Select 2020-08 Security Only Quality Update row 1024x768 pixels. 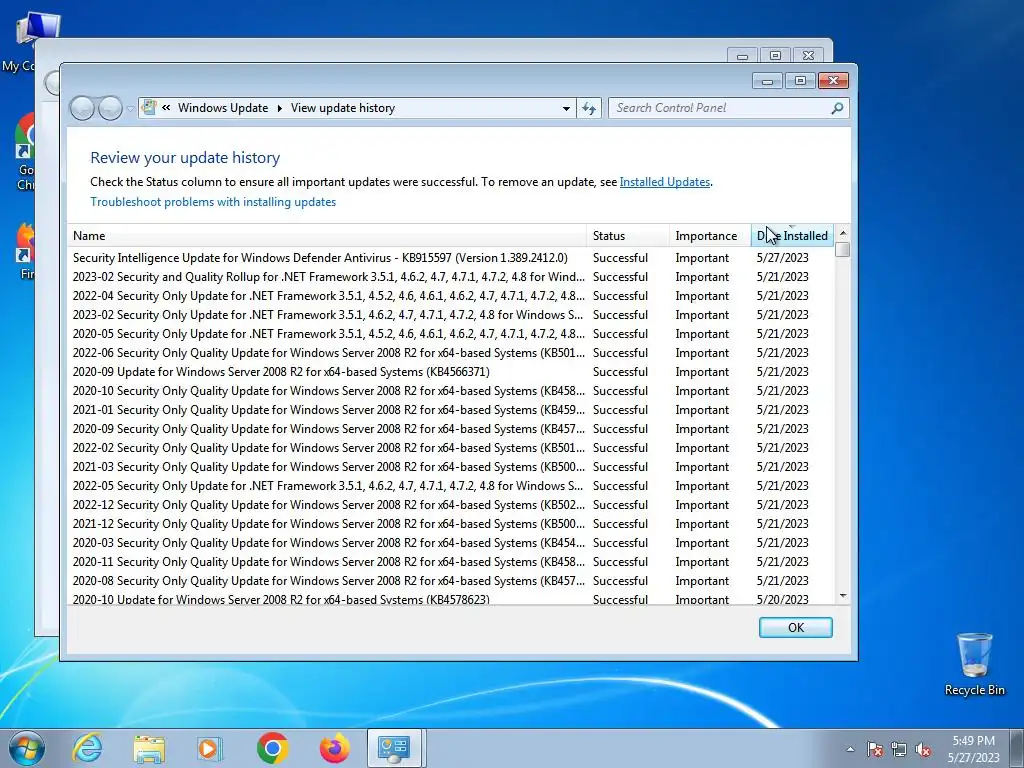(451, 581)
